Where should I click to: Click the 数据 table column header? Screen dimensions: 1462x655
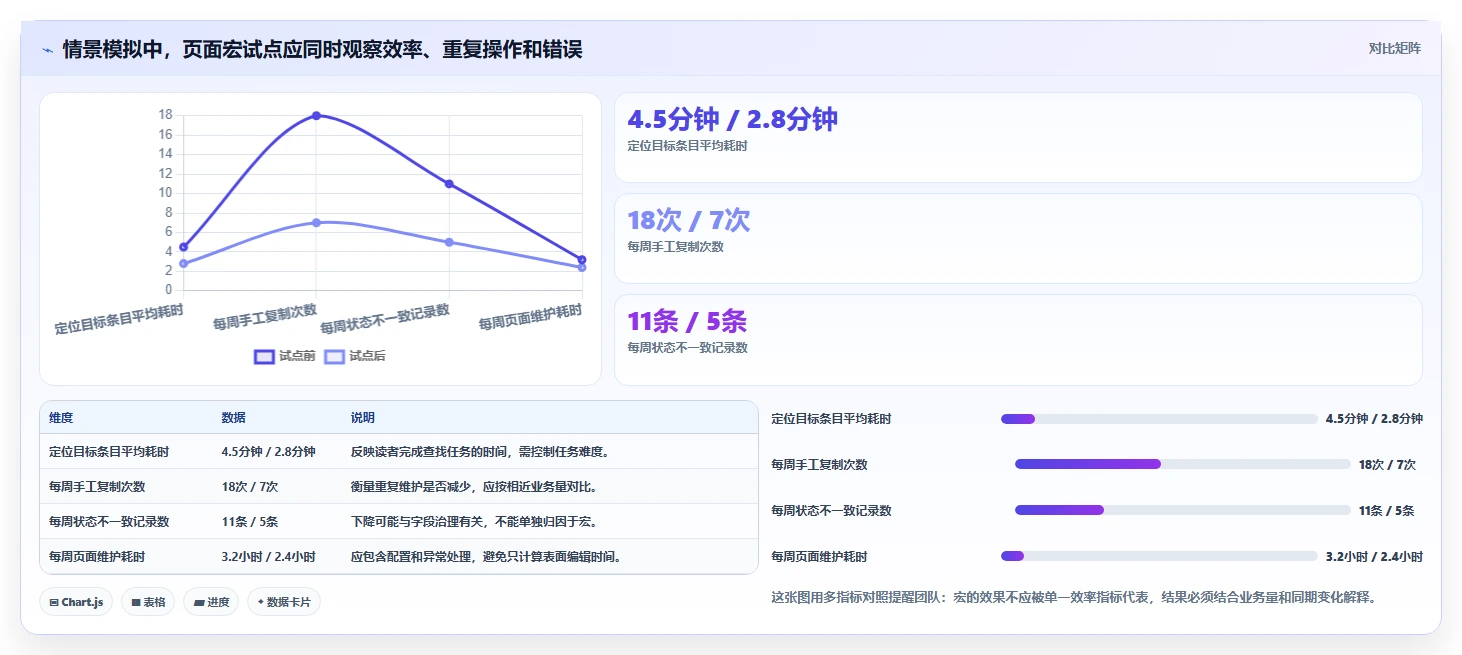coord(233,418)
